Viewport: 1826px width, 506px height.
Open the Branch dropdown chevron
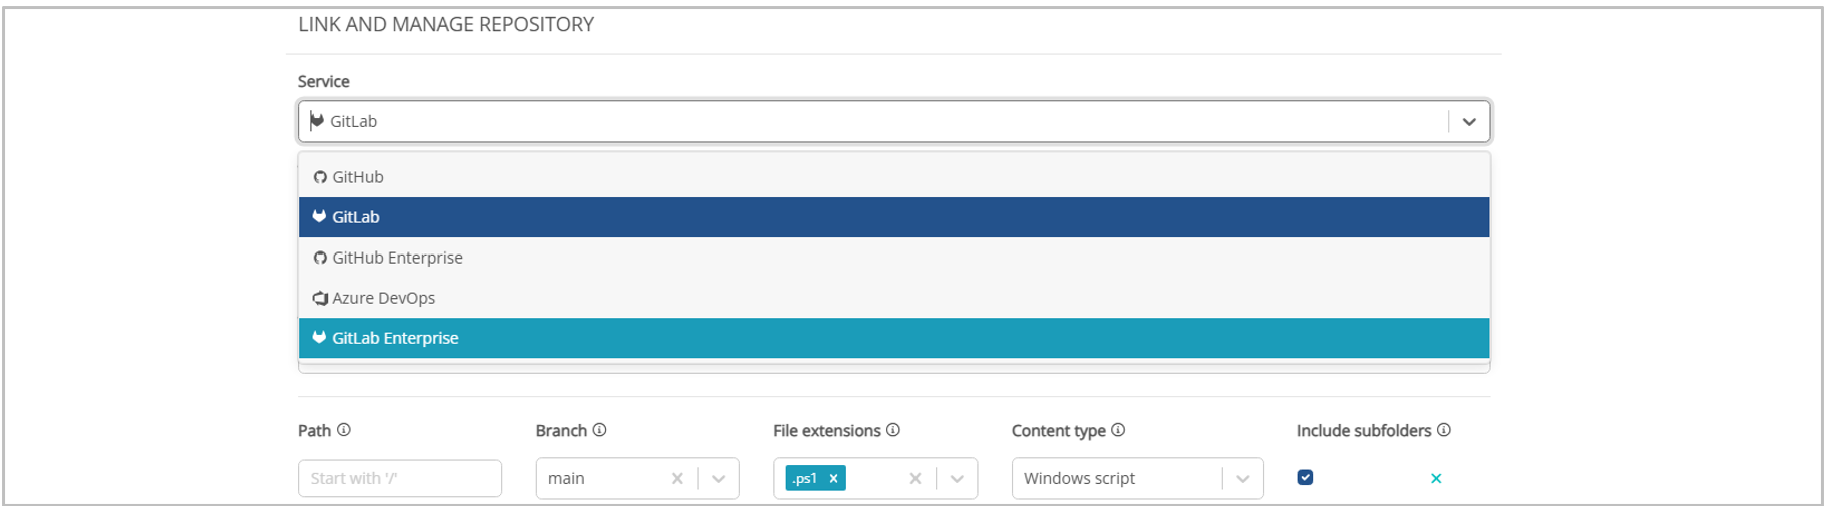tap(718, 478)
